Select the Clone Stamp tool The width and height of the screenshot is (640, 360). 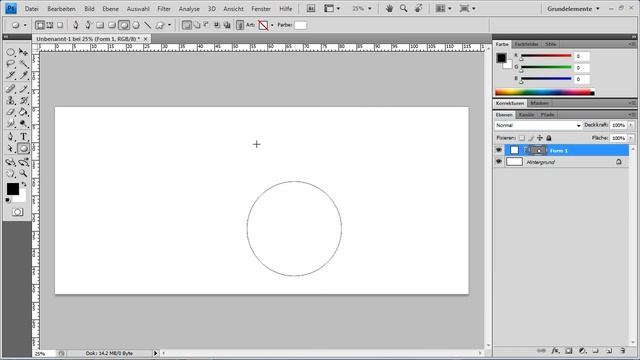[11, 100]
